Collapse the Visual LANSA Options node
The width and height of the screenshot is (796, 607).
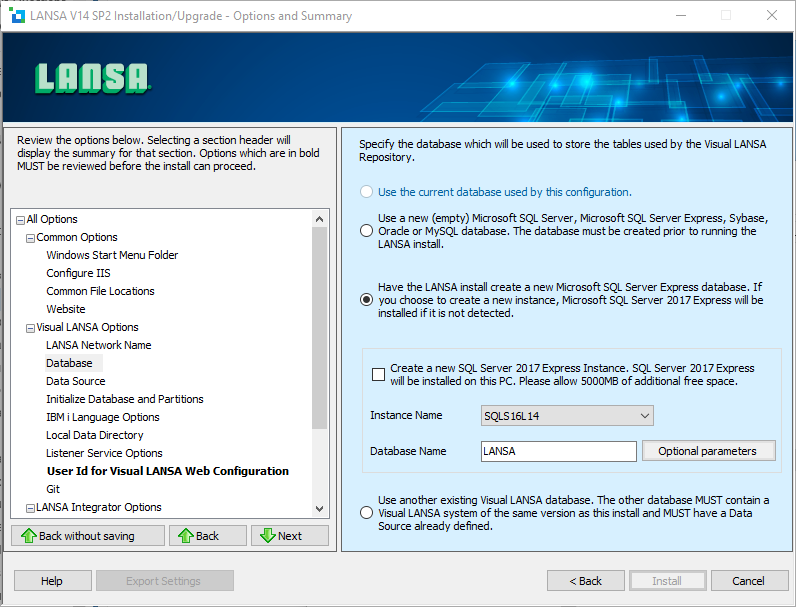(x=30, y=328)
